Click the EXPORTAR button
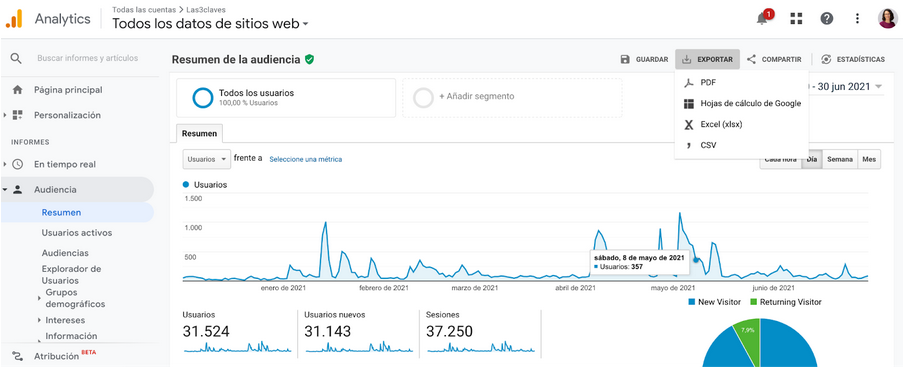Screen dimensions: 903x367 coord(708,59)
